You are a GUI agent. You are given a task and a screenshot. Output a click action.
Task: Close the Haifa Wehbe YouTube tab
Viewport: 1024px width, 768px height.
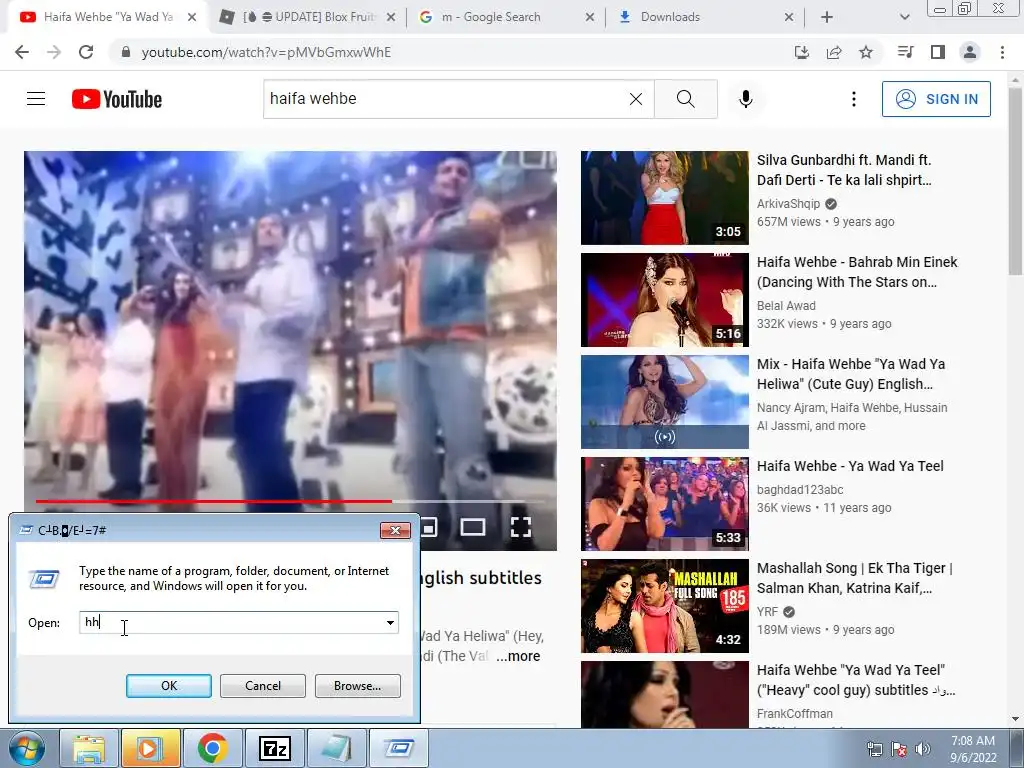click(x=191, y=17)
